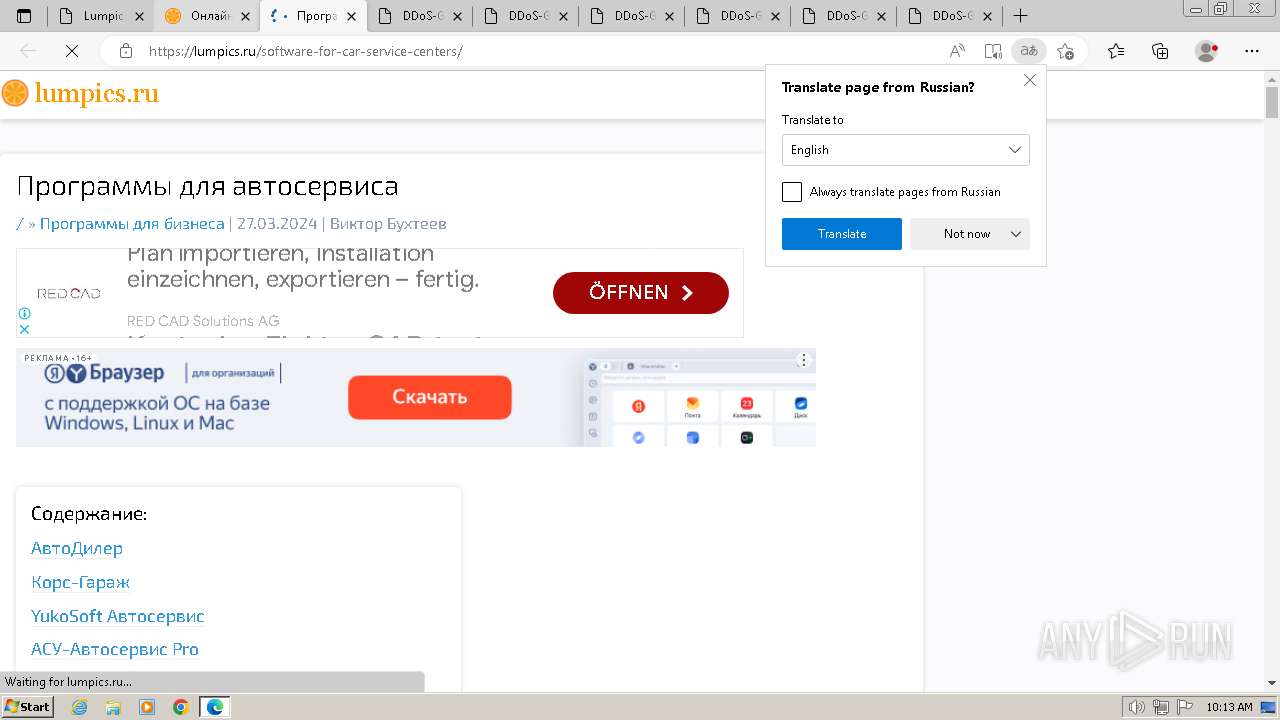The image size is (1280, 720).
Task: Launch Internet Explorer from the taskbar
Action: click(x=80, y=707)
